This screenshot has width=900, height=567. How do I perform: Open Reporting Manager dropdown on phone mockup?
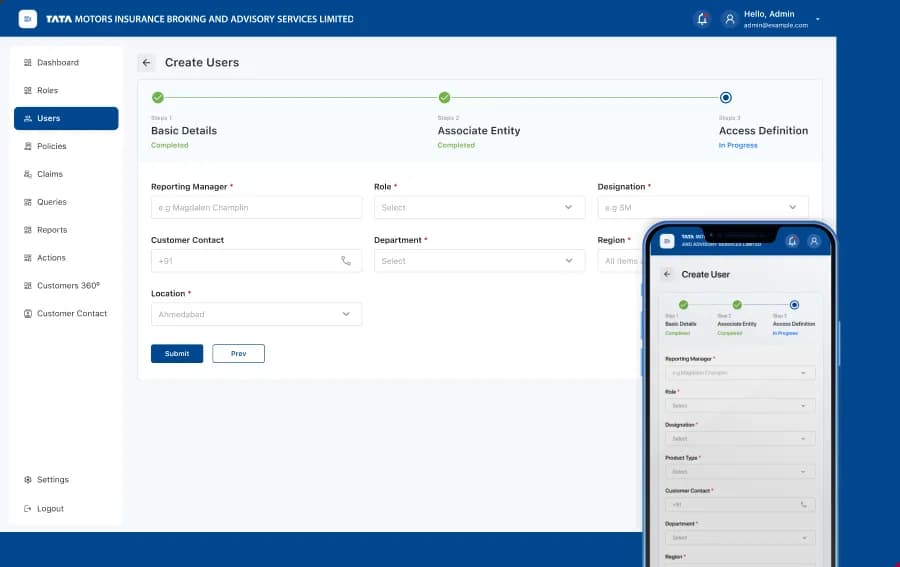point(740,373)
